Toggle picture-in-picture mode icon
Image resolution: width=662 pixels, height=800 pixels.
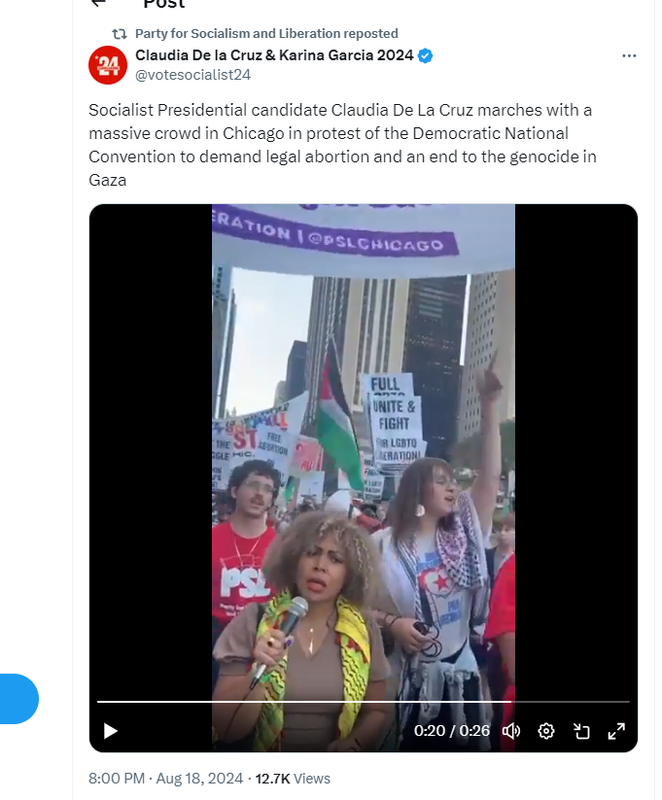pos(581,731)
